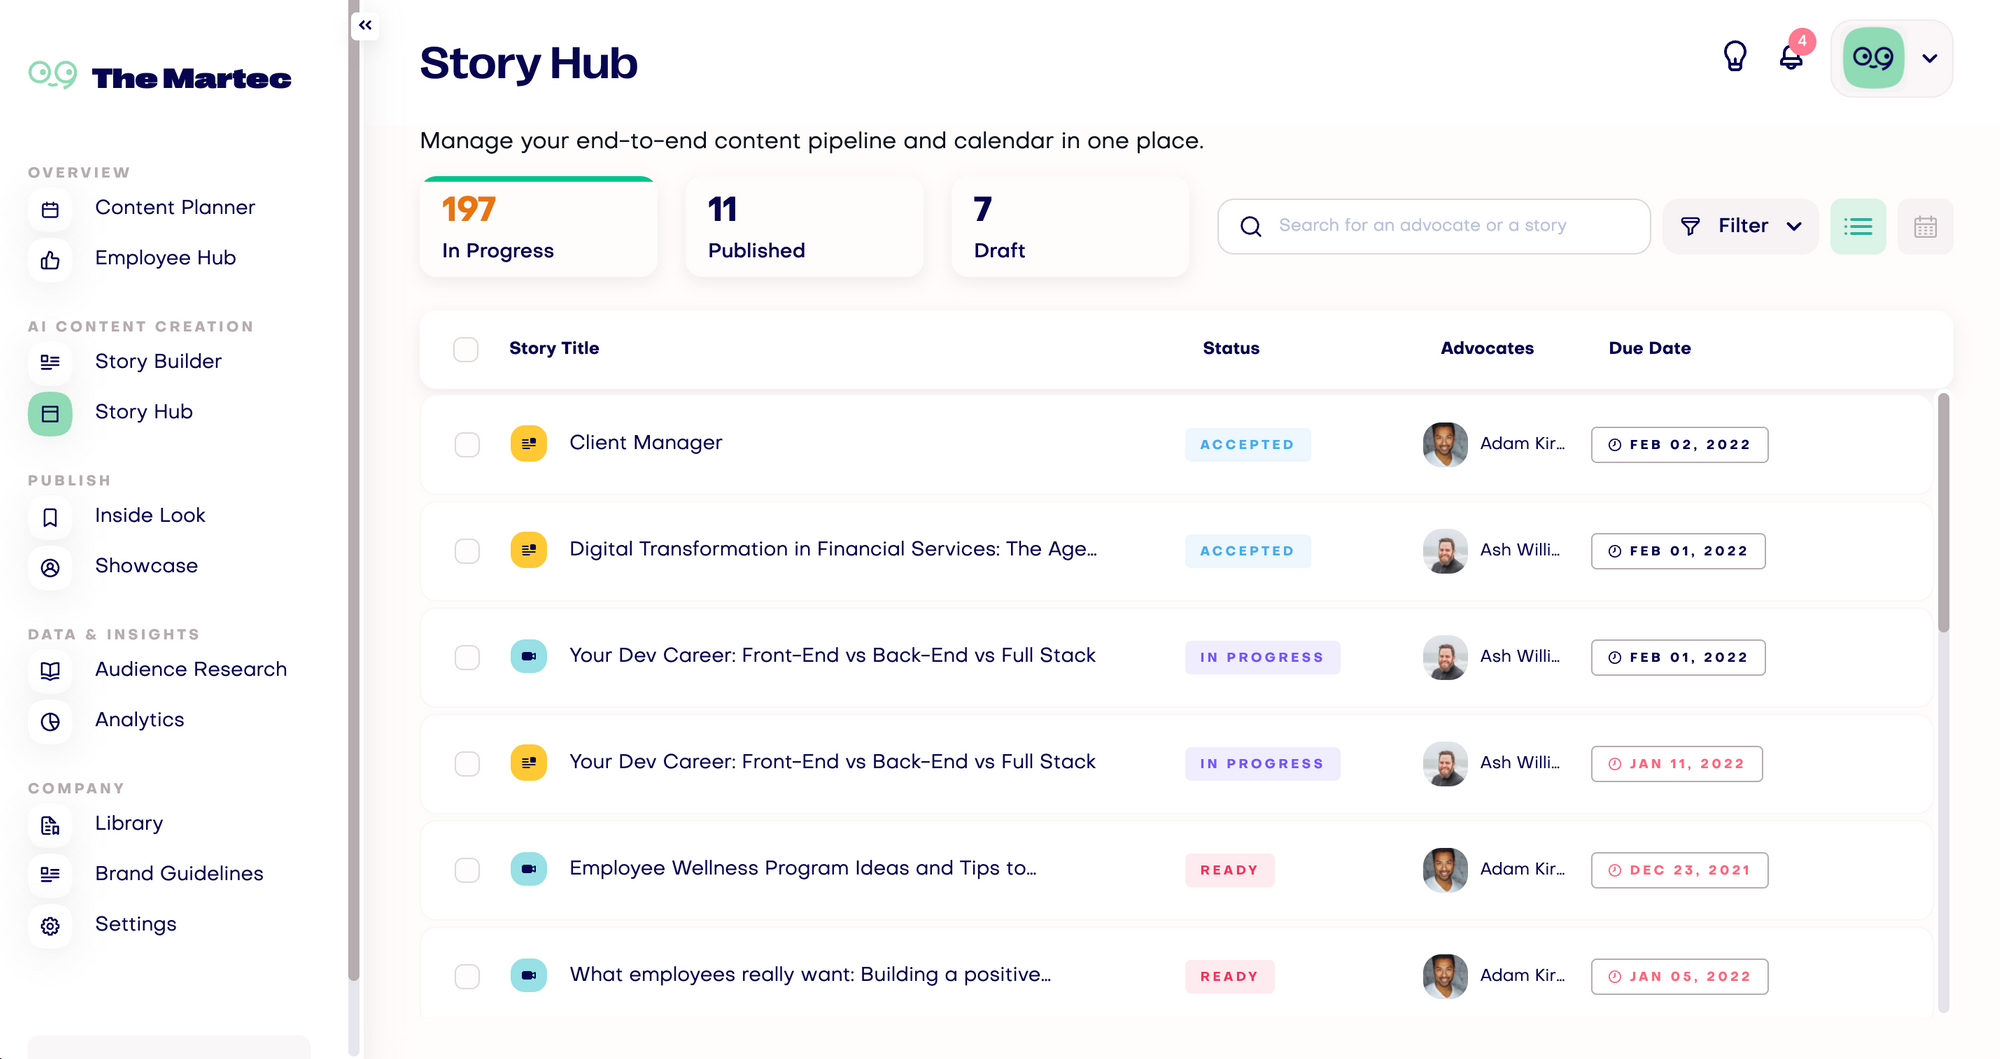Open Story Builder in sidebar

[158, 362]
